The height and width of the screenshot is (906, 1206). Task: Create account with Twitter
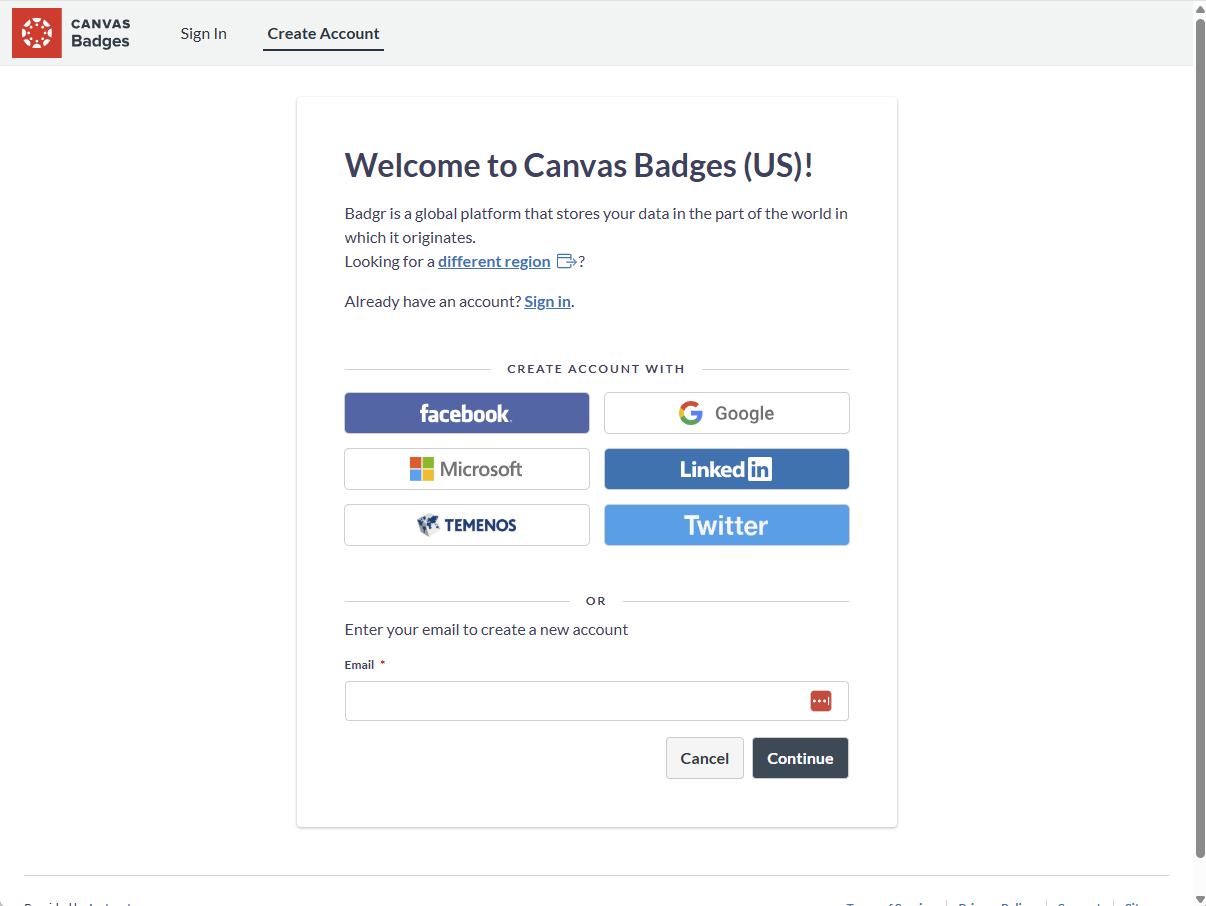pos(727,525)
